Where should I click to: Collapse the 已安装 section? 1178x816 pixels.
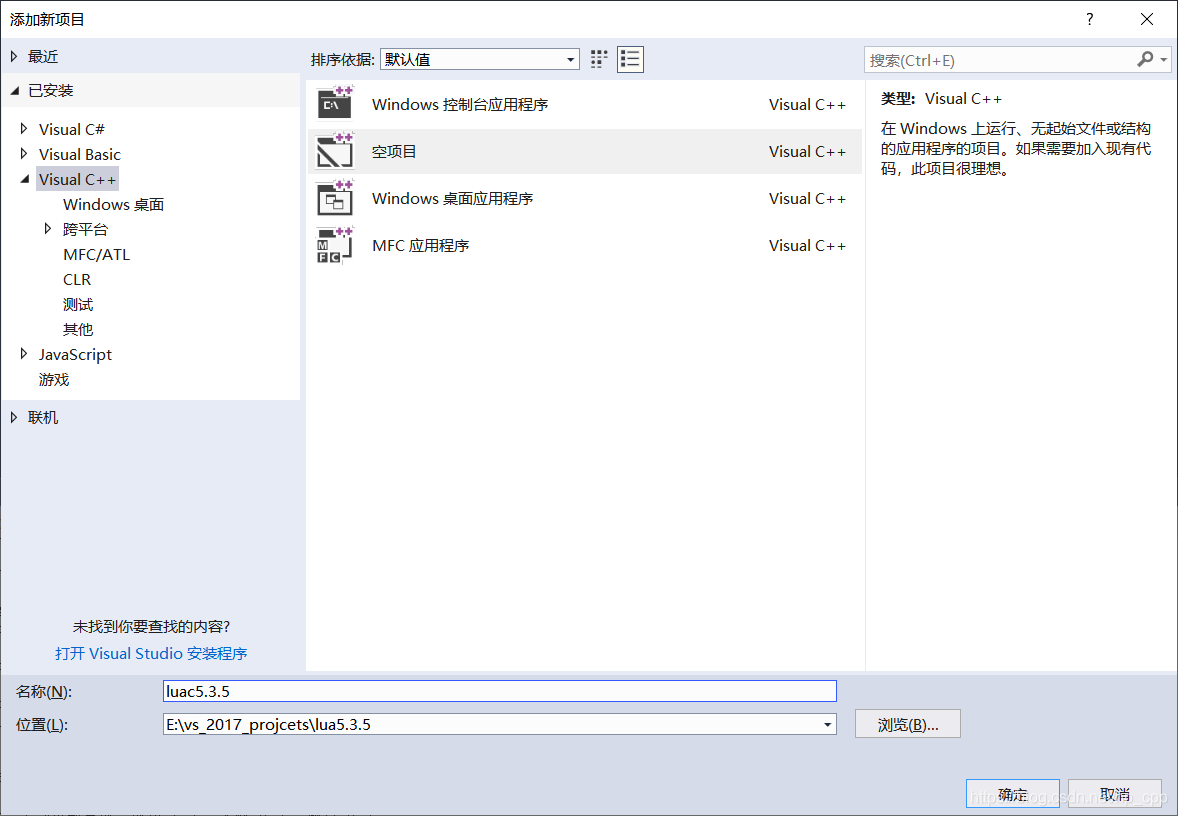coord(14,91)
